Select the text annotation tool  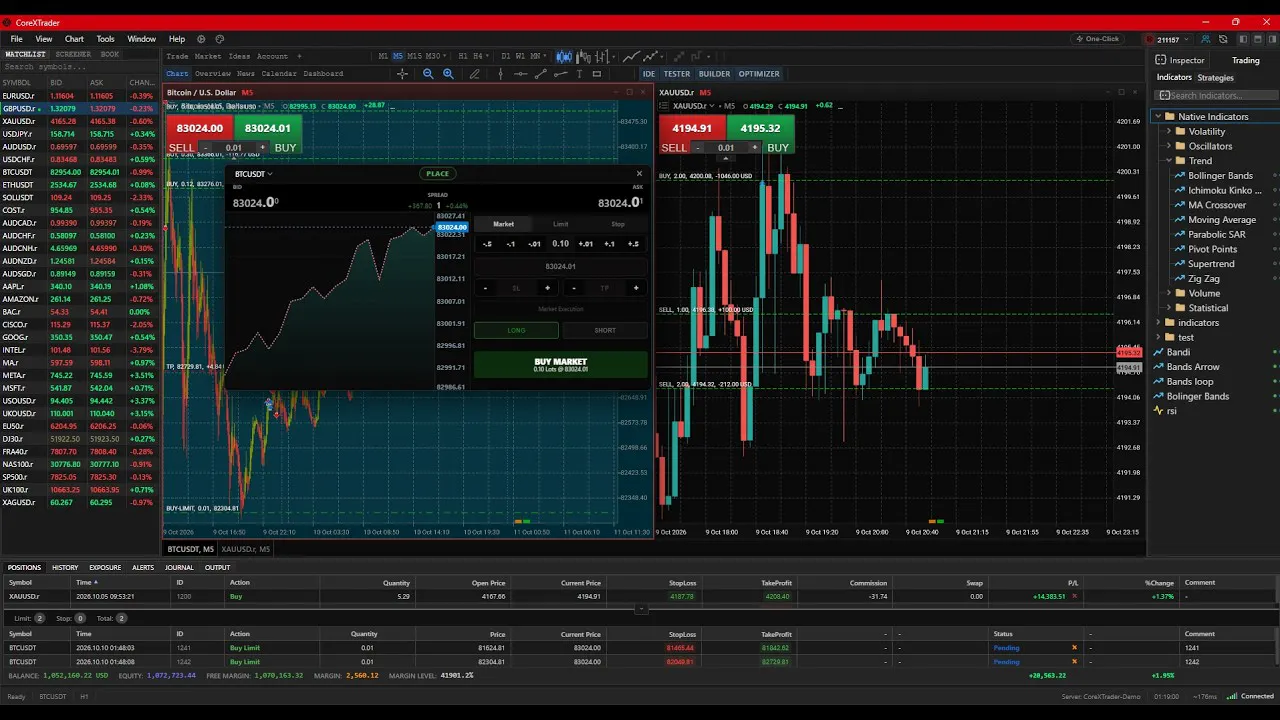(x=579, y=74)
